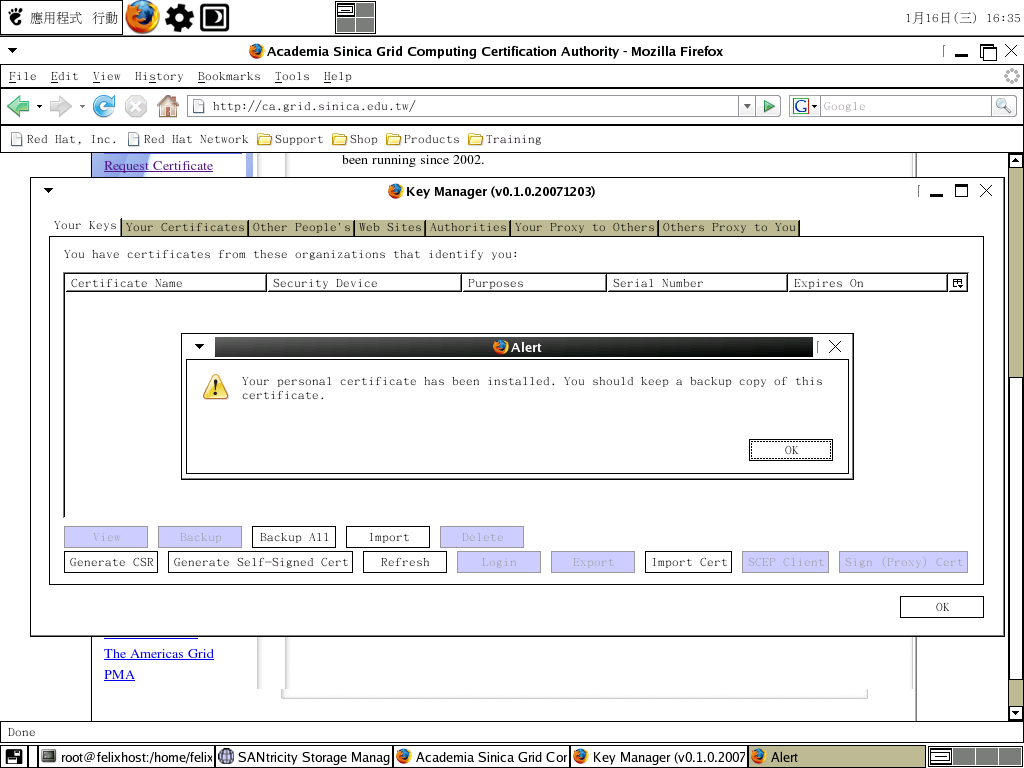Viewport: 1024px width, 768px height.
Task: Click the Refresh button in Key Manager
Action: pos(405,562)
